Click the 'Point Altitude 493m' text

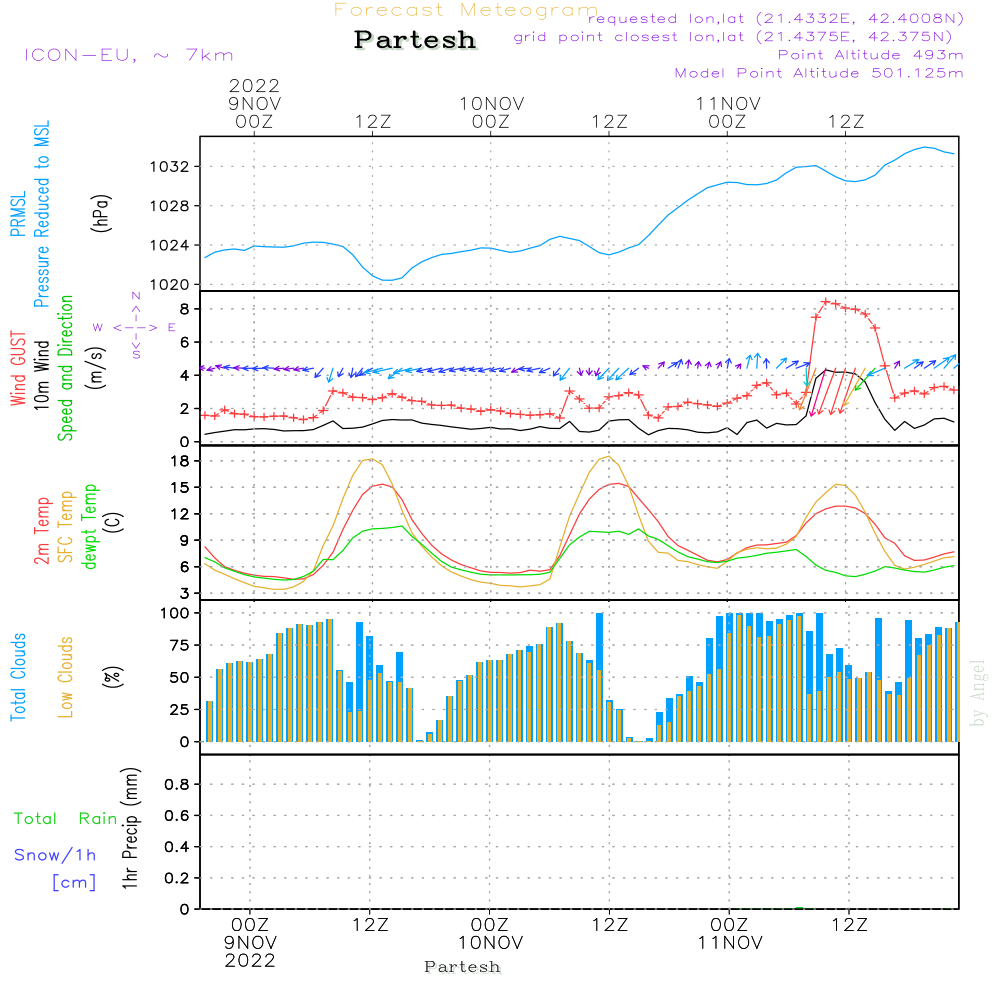[870, 55]
